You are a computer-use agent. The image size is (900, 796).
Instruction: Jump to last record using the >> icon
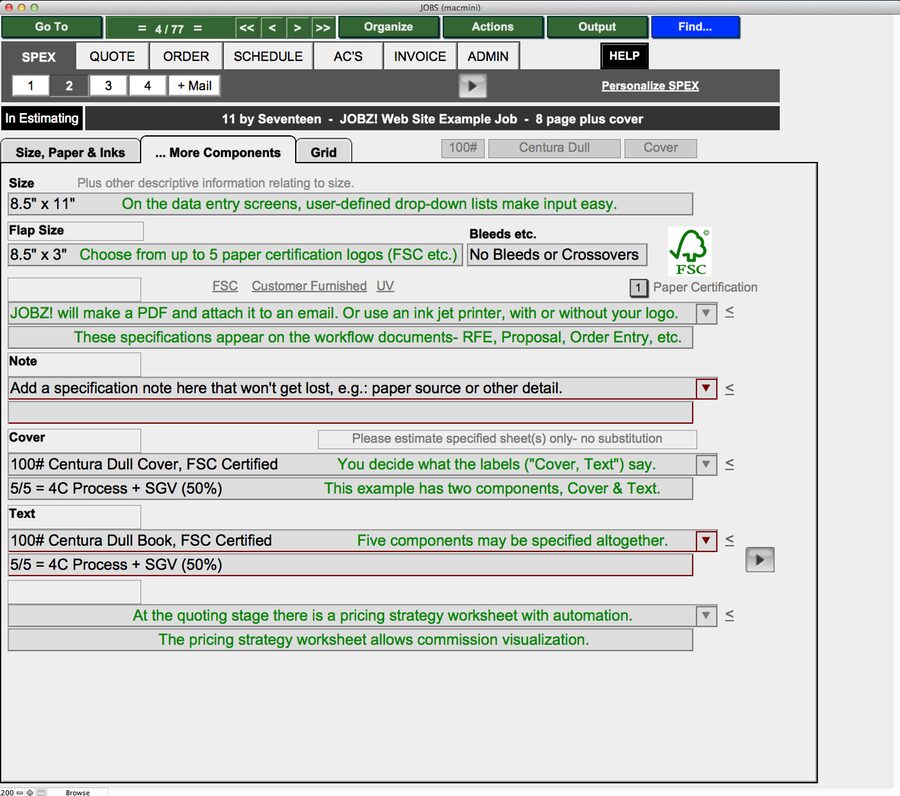[322, 27]
